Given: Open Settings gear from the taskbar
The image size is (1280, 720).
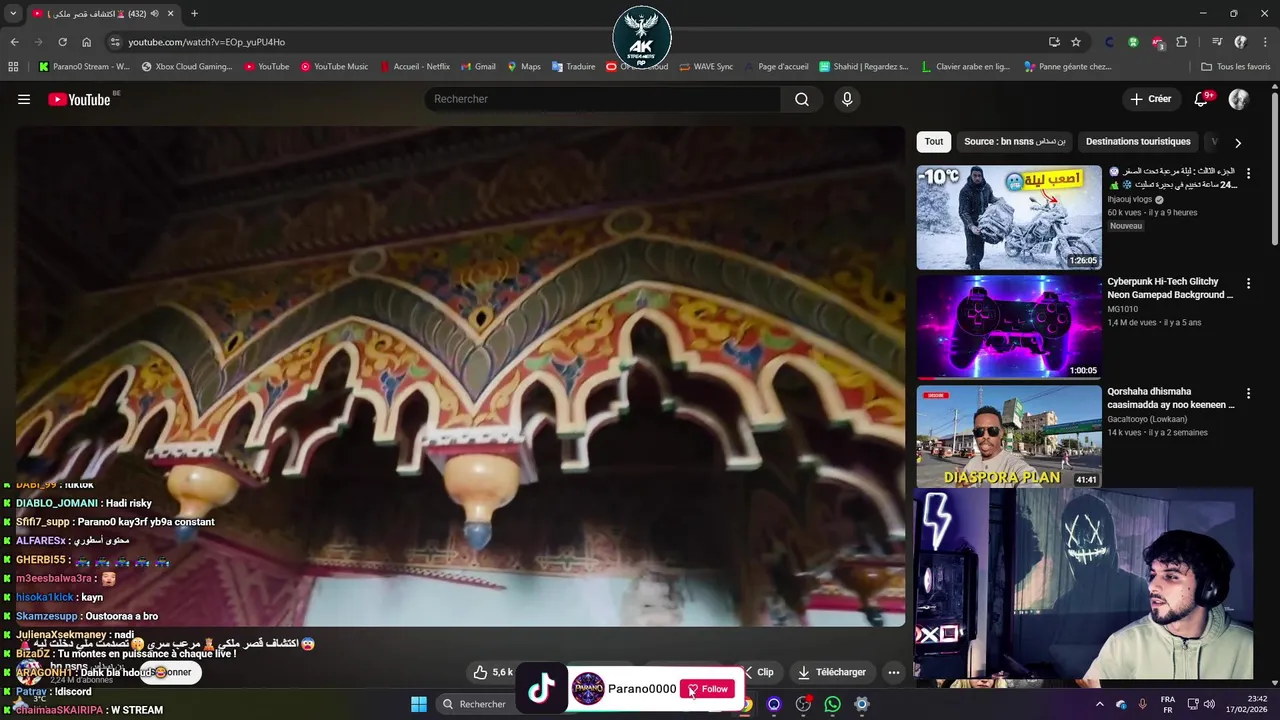Looking at the screenshot, I should click(x=861, y=704).
